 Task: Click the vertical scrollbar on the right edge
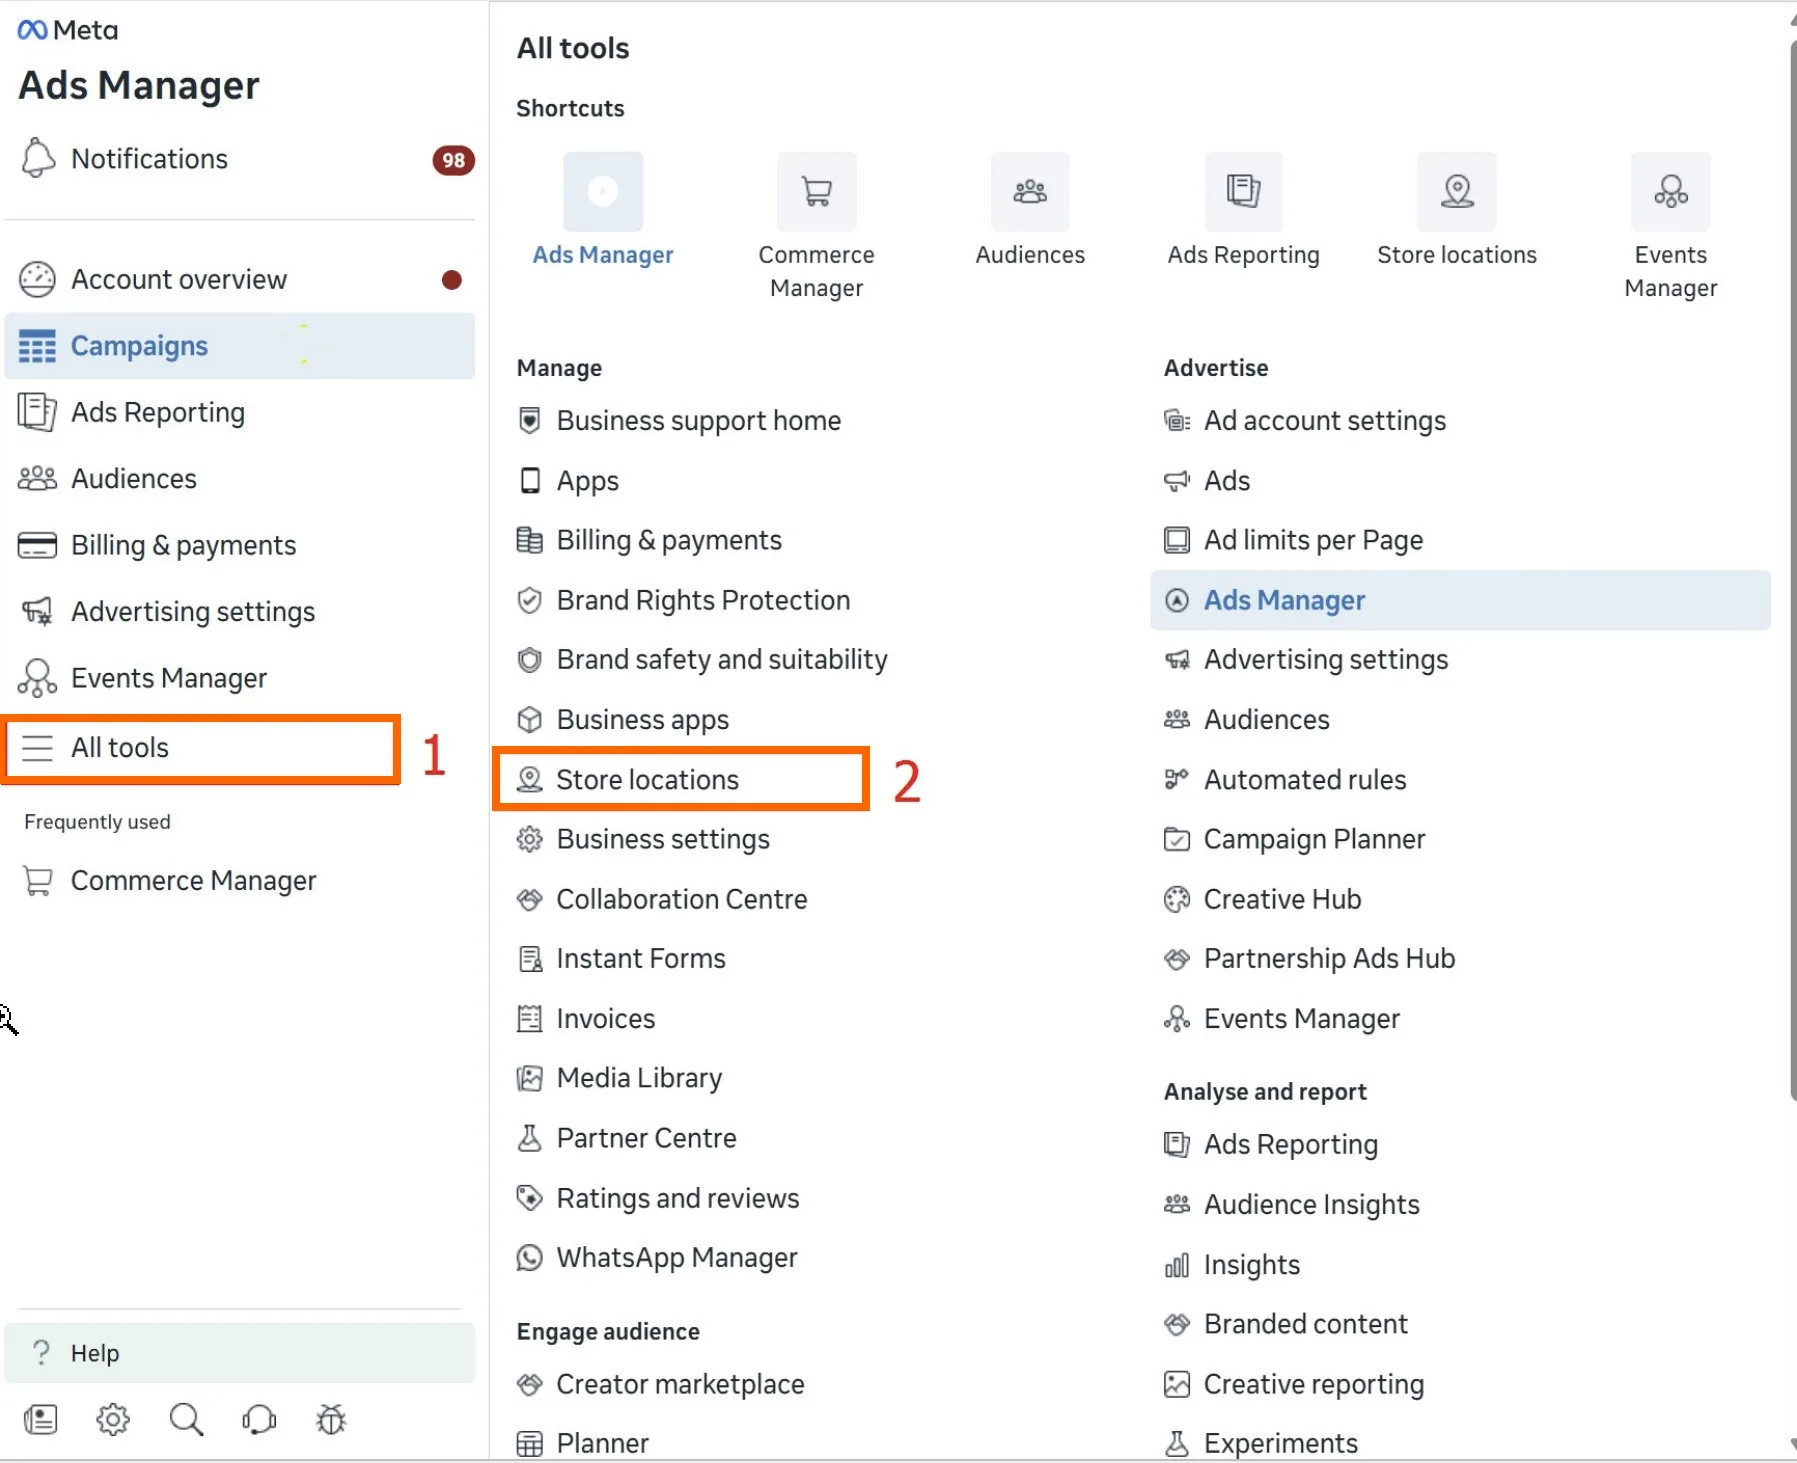pyautogui.click(x=1791, y=570)
